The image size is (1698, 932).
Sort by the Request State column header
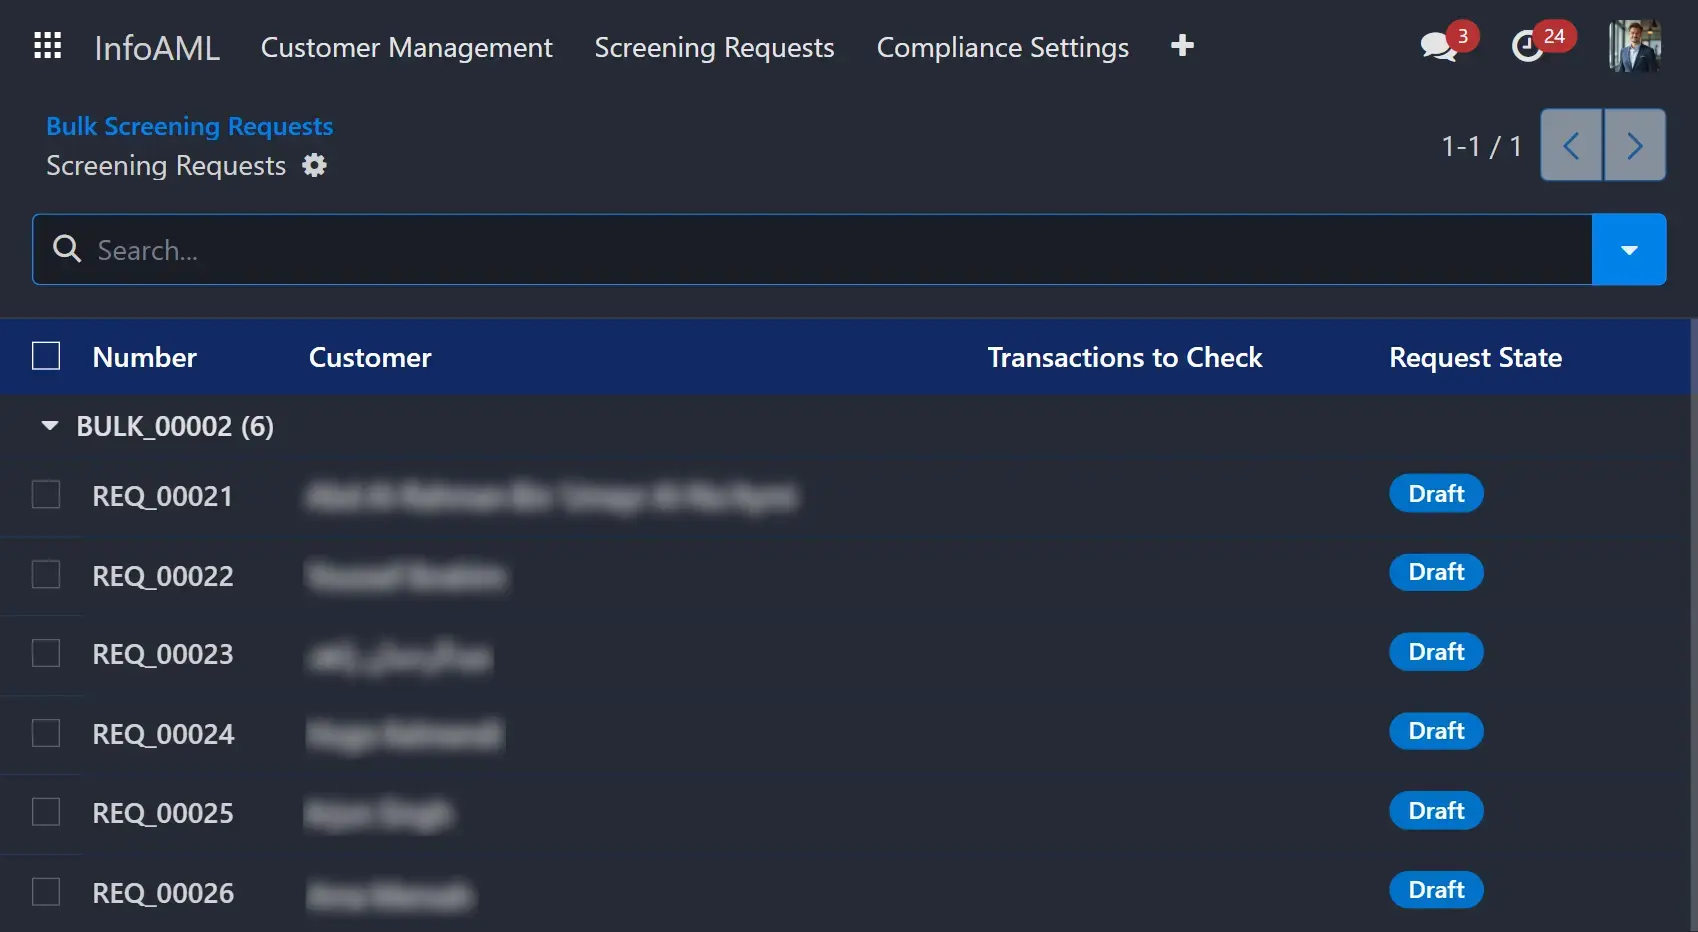(1476, 357)
